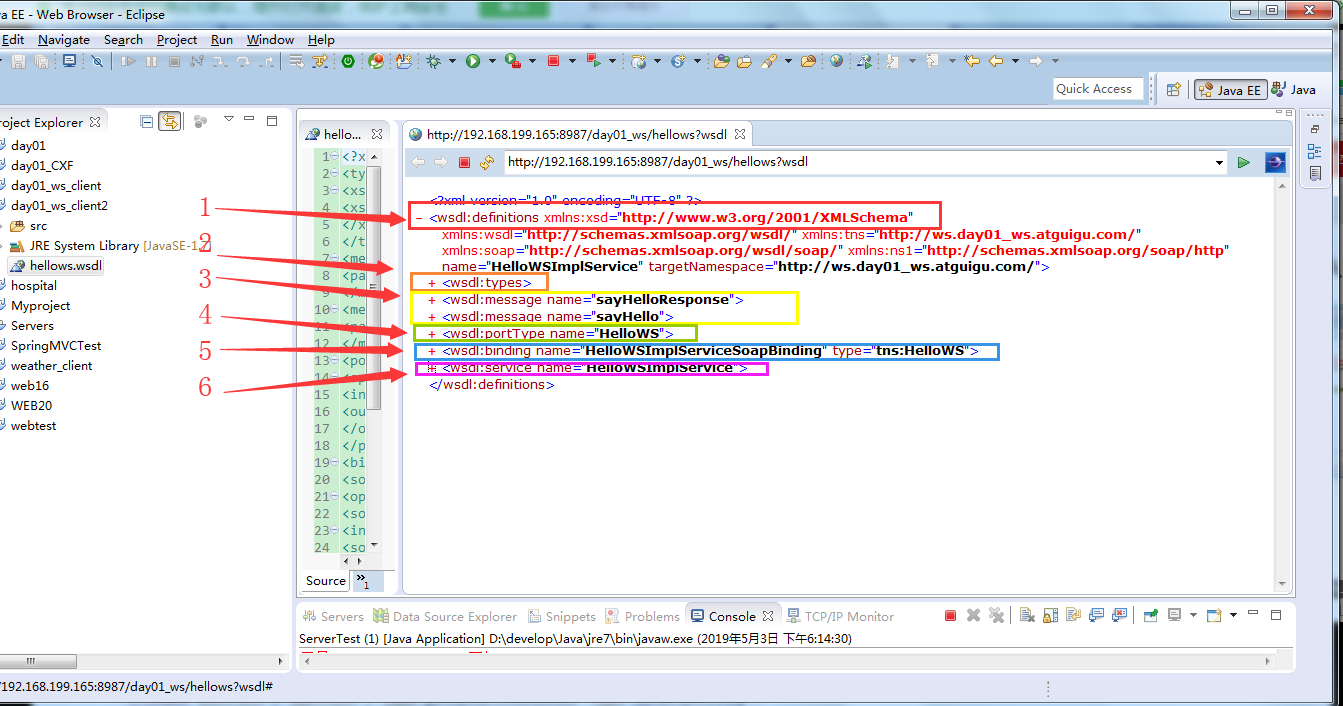Click the Source tab of the editor
This screenshot has width=1343, height=706.
(326, 581)
